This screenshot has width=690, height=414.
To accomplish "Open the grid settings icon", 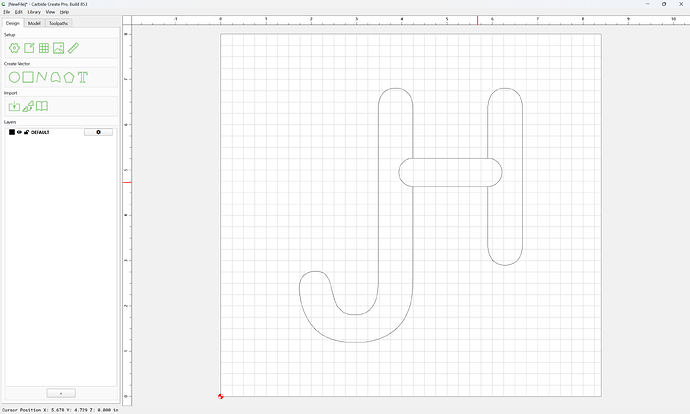I will pyautogui.click(x=44, y=48).
